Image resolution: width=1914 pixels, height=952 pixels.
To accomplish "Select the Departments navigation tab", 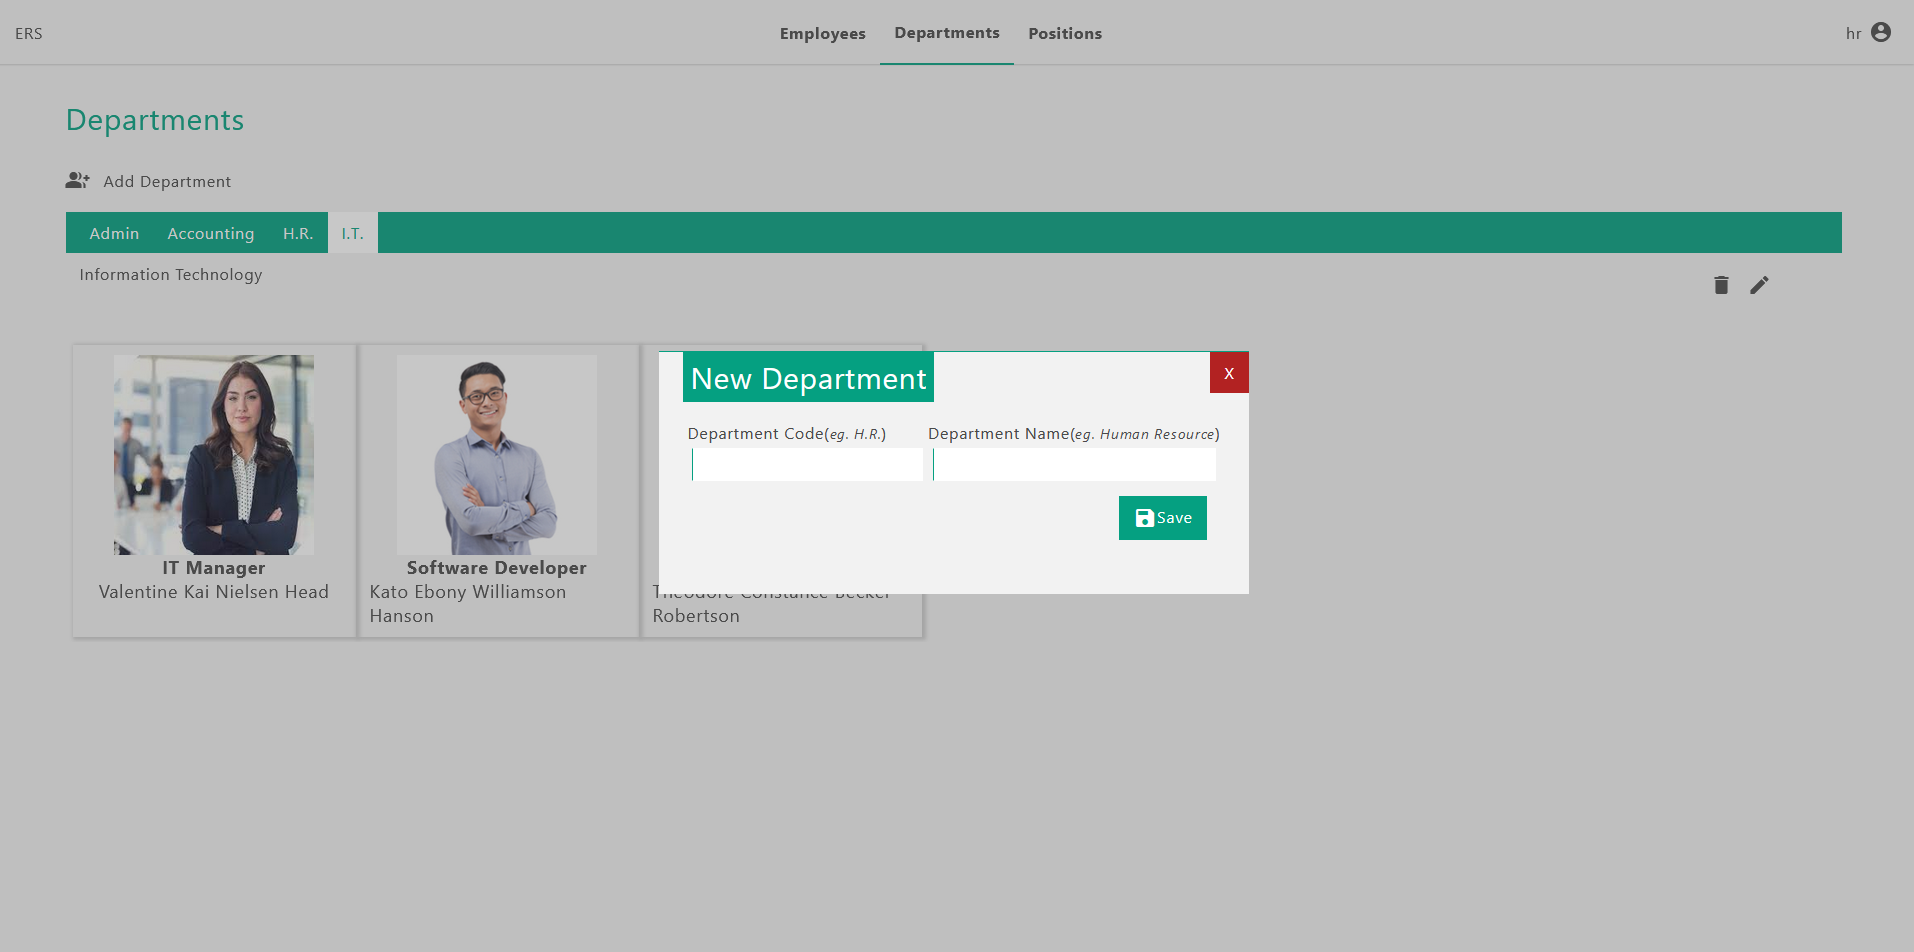I will click(946, 33).
